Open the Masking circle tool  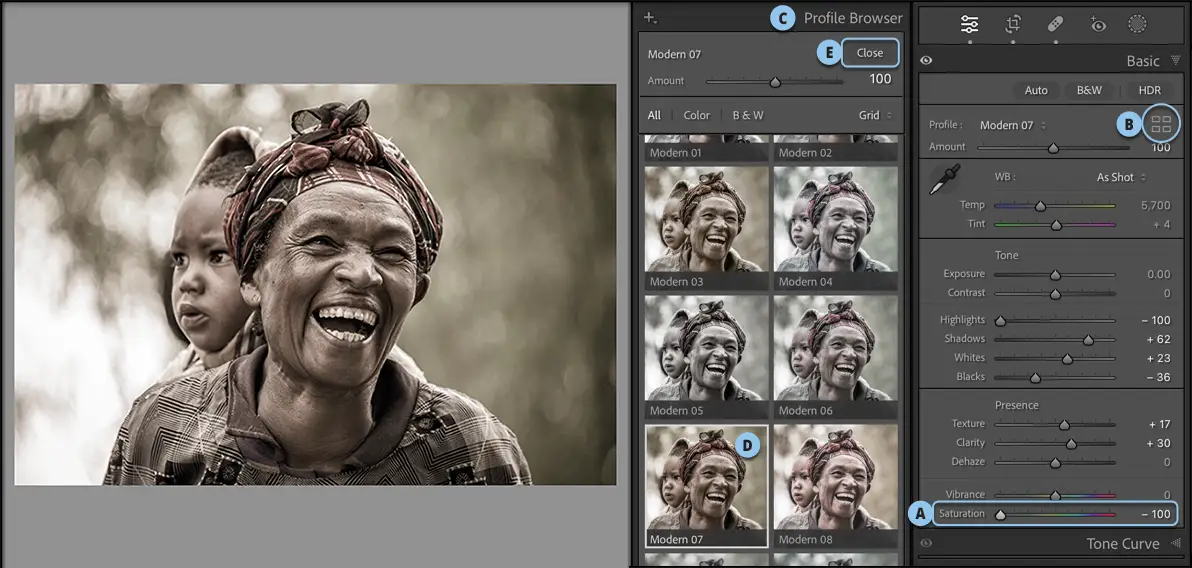pos(1137,25)
